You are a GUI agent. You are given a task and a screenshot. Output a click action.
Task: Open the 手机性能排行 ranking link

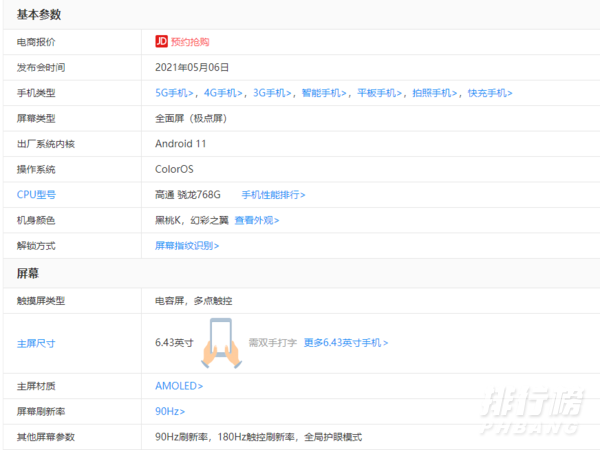coord(273,195)
